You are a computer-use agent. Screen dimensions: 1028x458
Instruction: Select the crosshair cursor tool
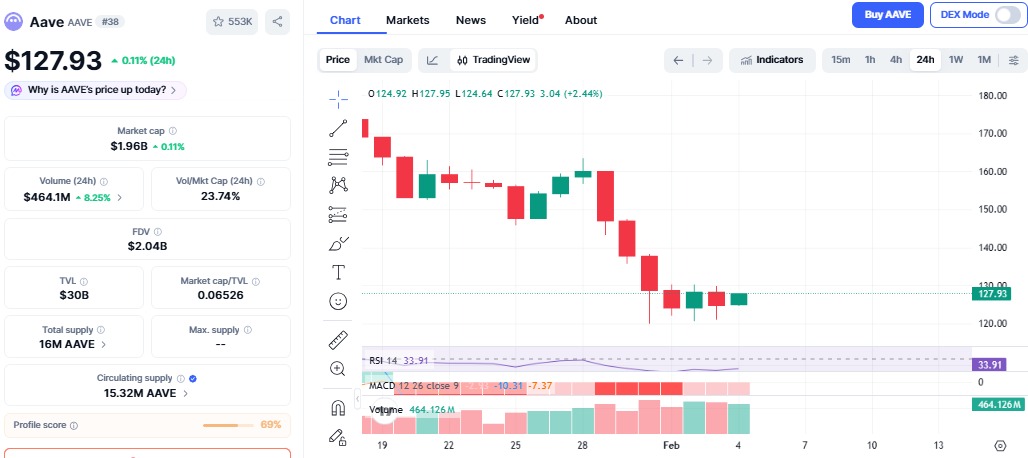tap(338, 97)
